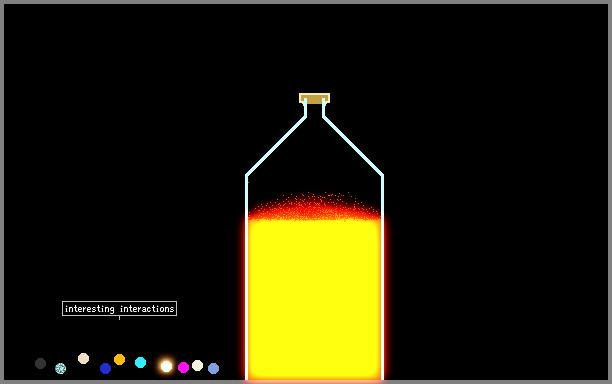Viewport: 612px width, 384px height.
Task: Click the bottle's right slanted shoulder
Action: point(353,146)
